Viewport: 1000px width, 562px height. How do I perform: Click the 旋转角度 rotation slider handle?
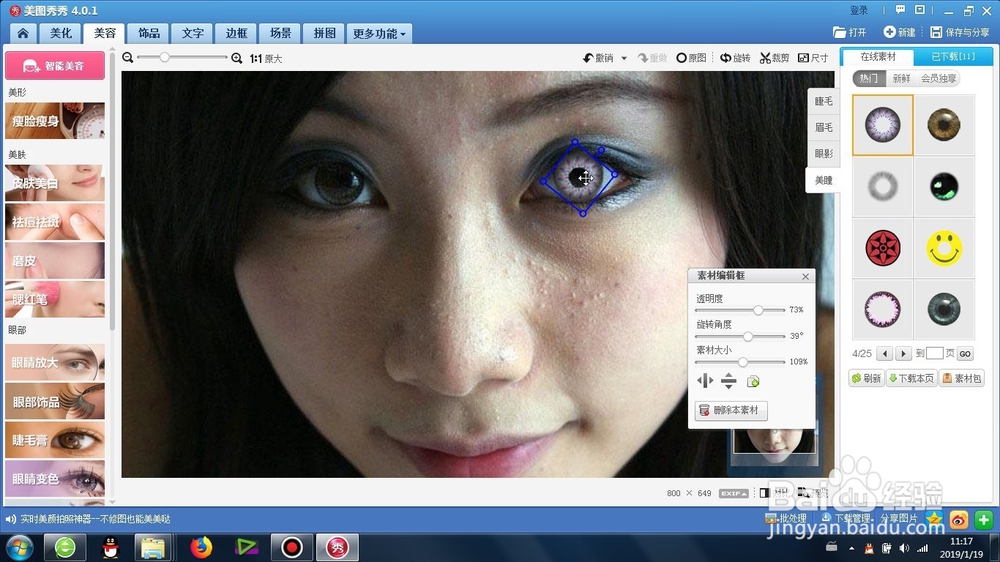coord(748,336)
